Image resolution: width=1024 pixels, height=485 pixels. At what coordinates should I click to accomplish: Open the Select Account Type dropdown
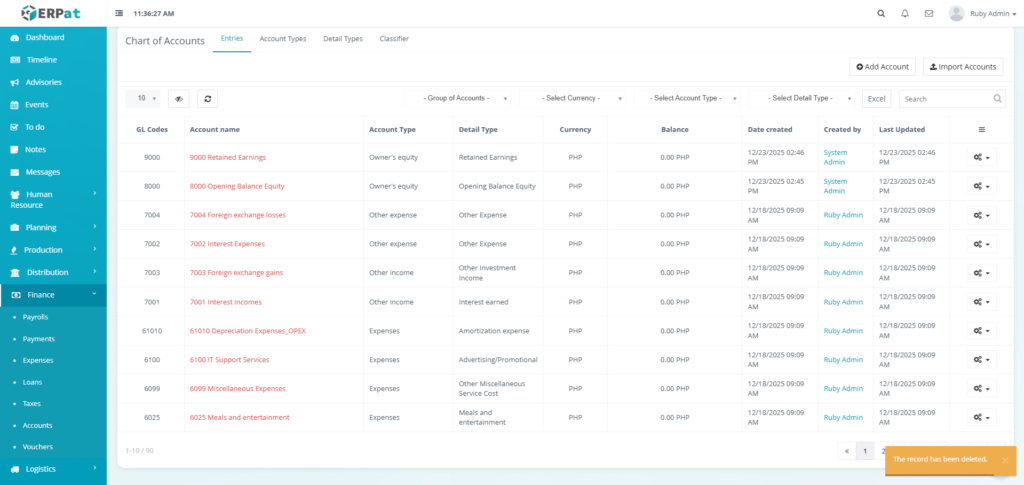[690, 98]
